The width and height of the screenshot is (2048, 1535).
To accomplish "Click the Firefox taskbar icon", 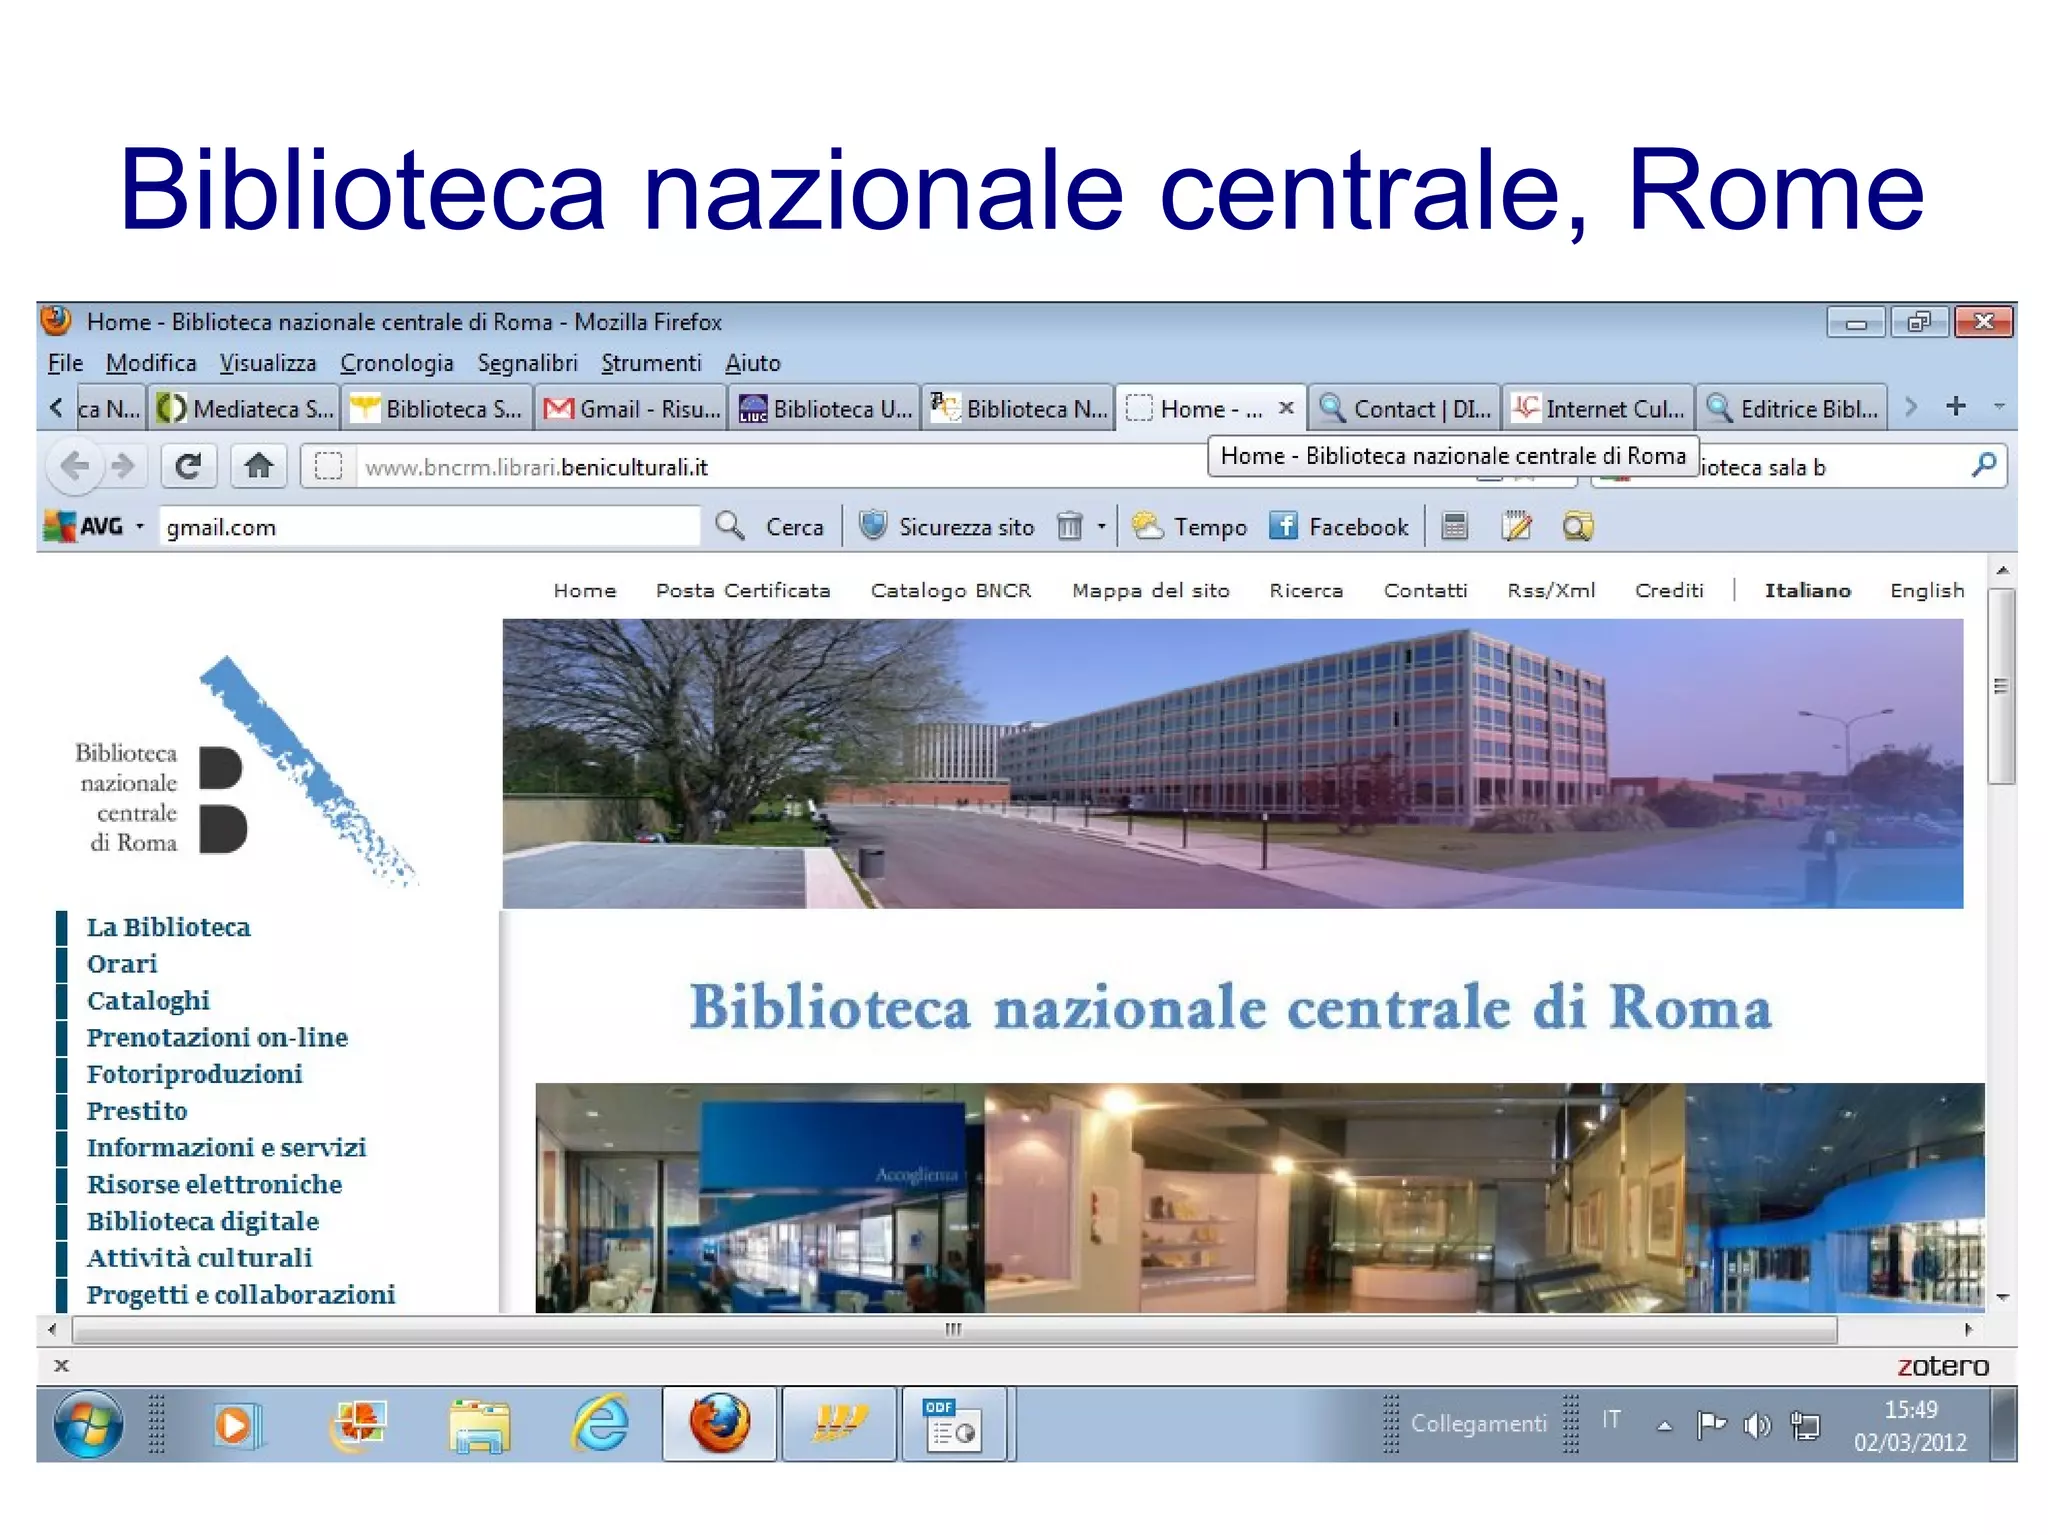I will tap(720, 1423).
